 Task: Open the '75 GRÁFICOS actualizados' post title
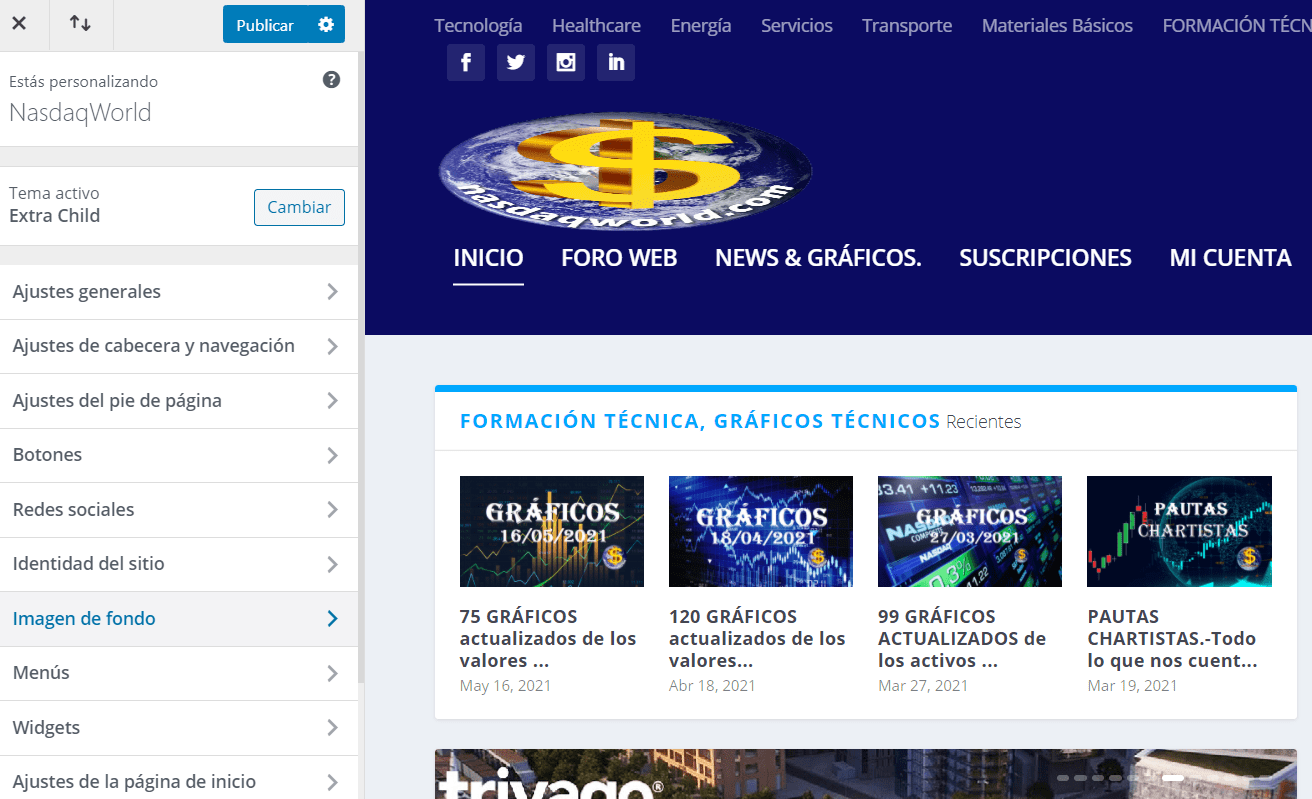(548, 638)
